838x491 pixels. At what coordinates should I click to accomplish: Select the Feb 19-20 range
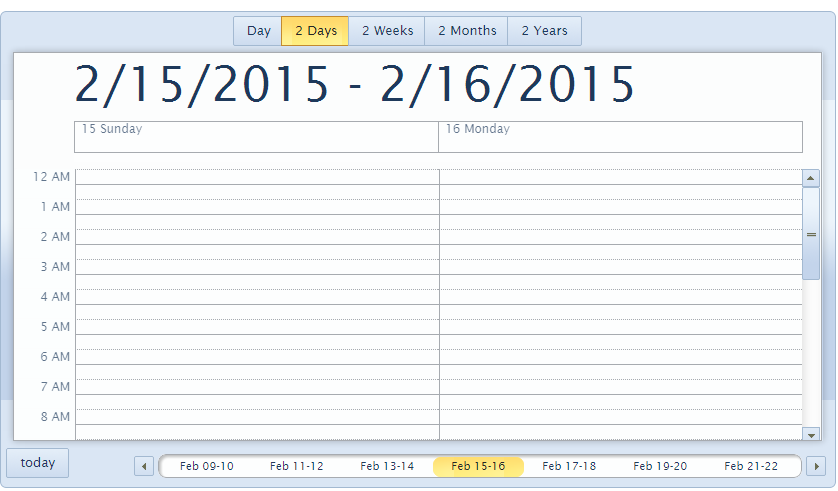point(660,466)
